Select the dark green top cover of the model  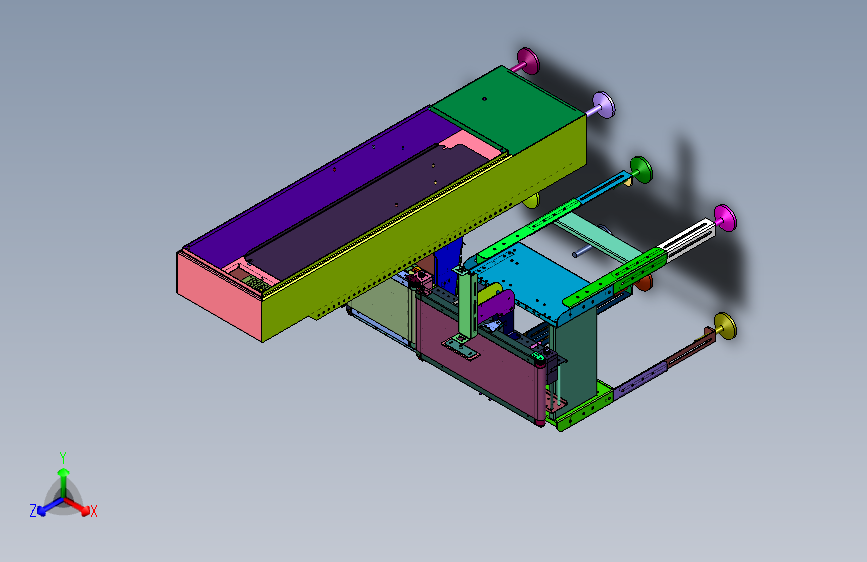pyautogui.click(x=509, y=110)
